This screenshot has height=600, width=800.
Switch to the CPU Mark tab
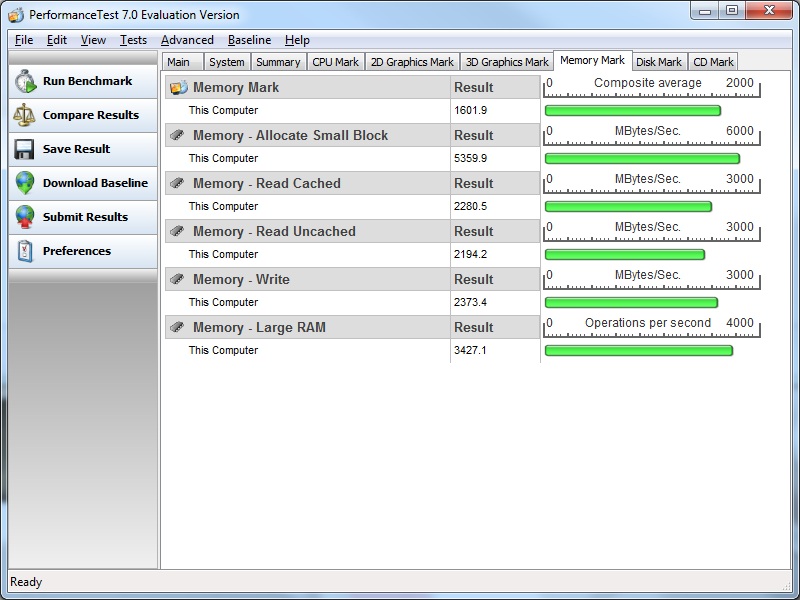click(335, 62)
